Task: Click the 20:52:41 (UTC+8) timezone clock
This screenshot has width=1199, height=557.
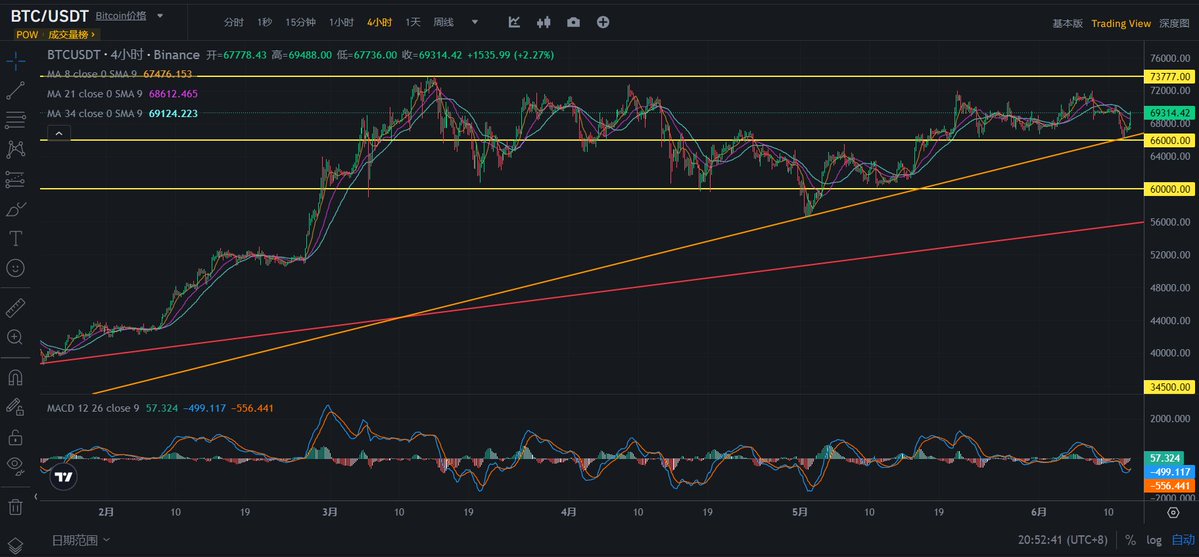Action: tap(1063, 539)
